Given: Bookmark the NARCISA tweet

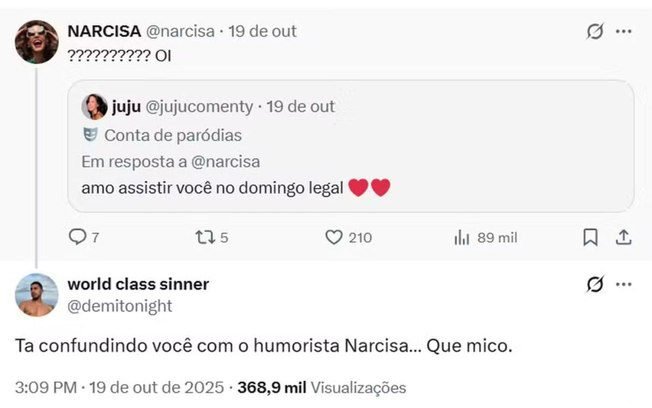Looking at the screenshot, I should point(590,237).
